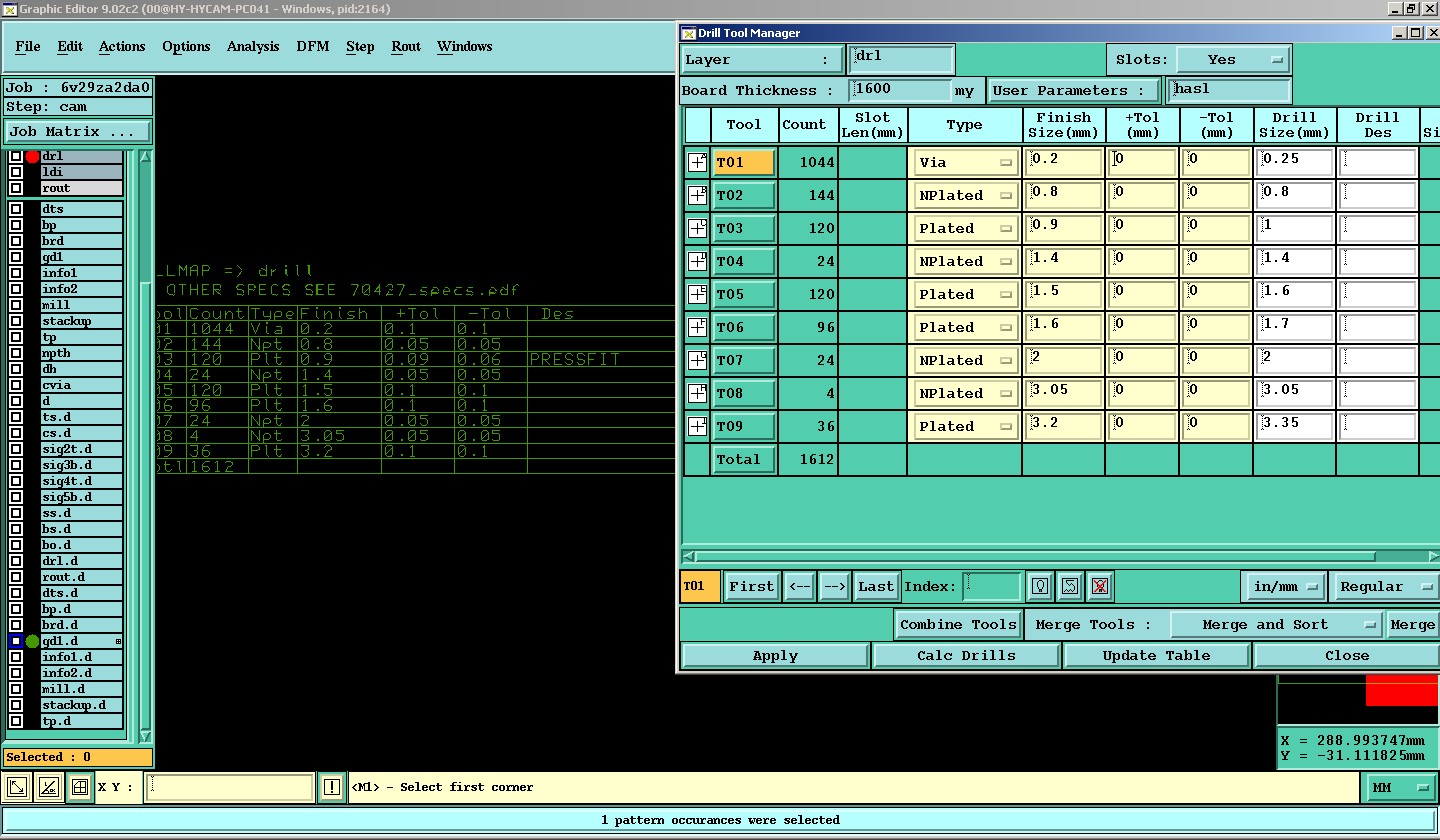
Task: Open the DFM menu
Action: click(x=313, y=47)
